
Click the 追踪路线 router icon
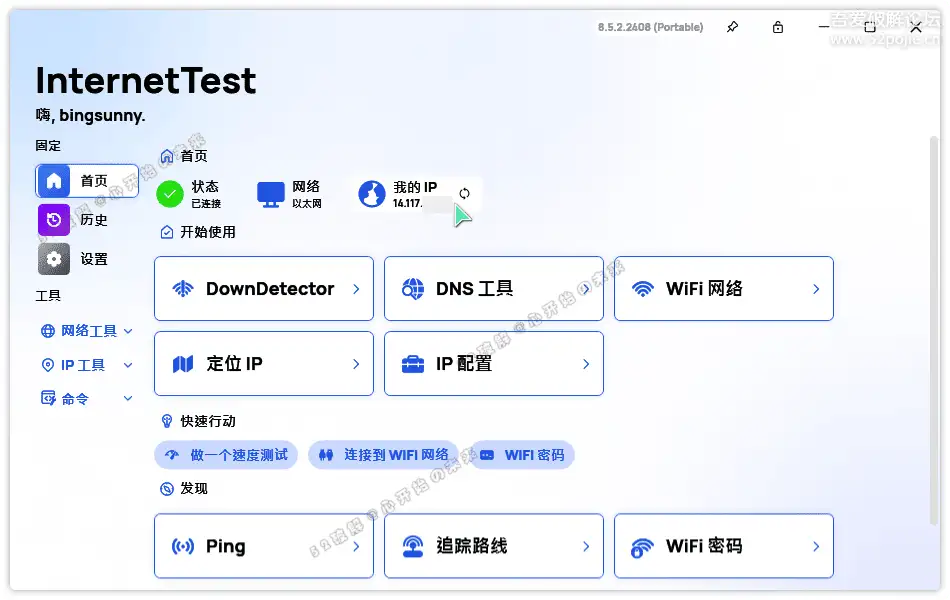click(x=413, y=546)
